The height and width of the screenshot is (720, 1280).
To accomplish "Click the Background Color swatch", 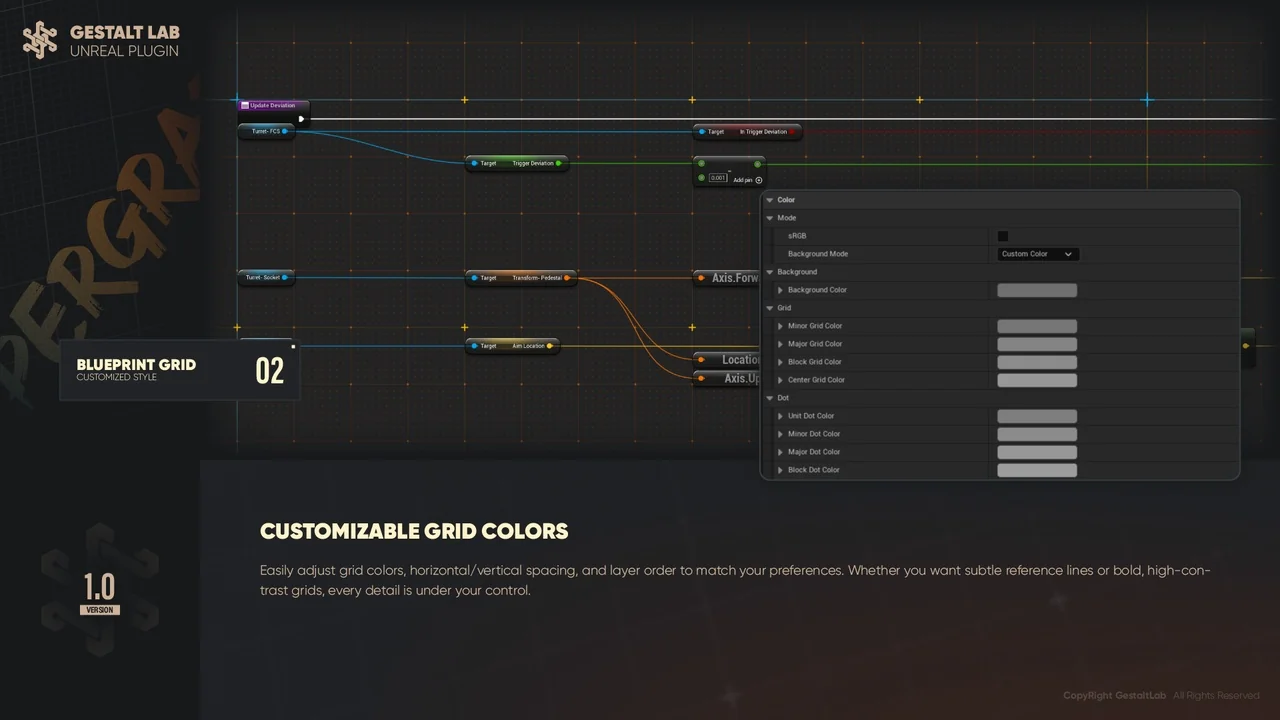I will point(1037,290).
